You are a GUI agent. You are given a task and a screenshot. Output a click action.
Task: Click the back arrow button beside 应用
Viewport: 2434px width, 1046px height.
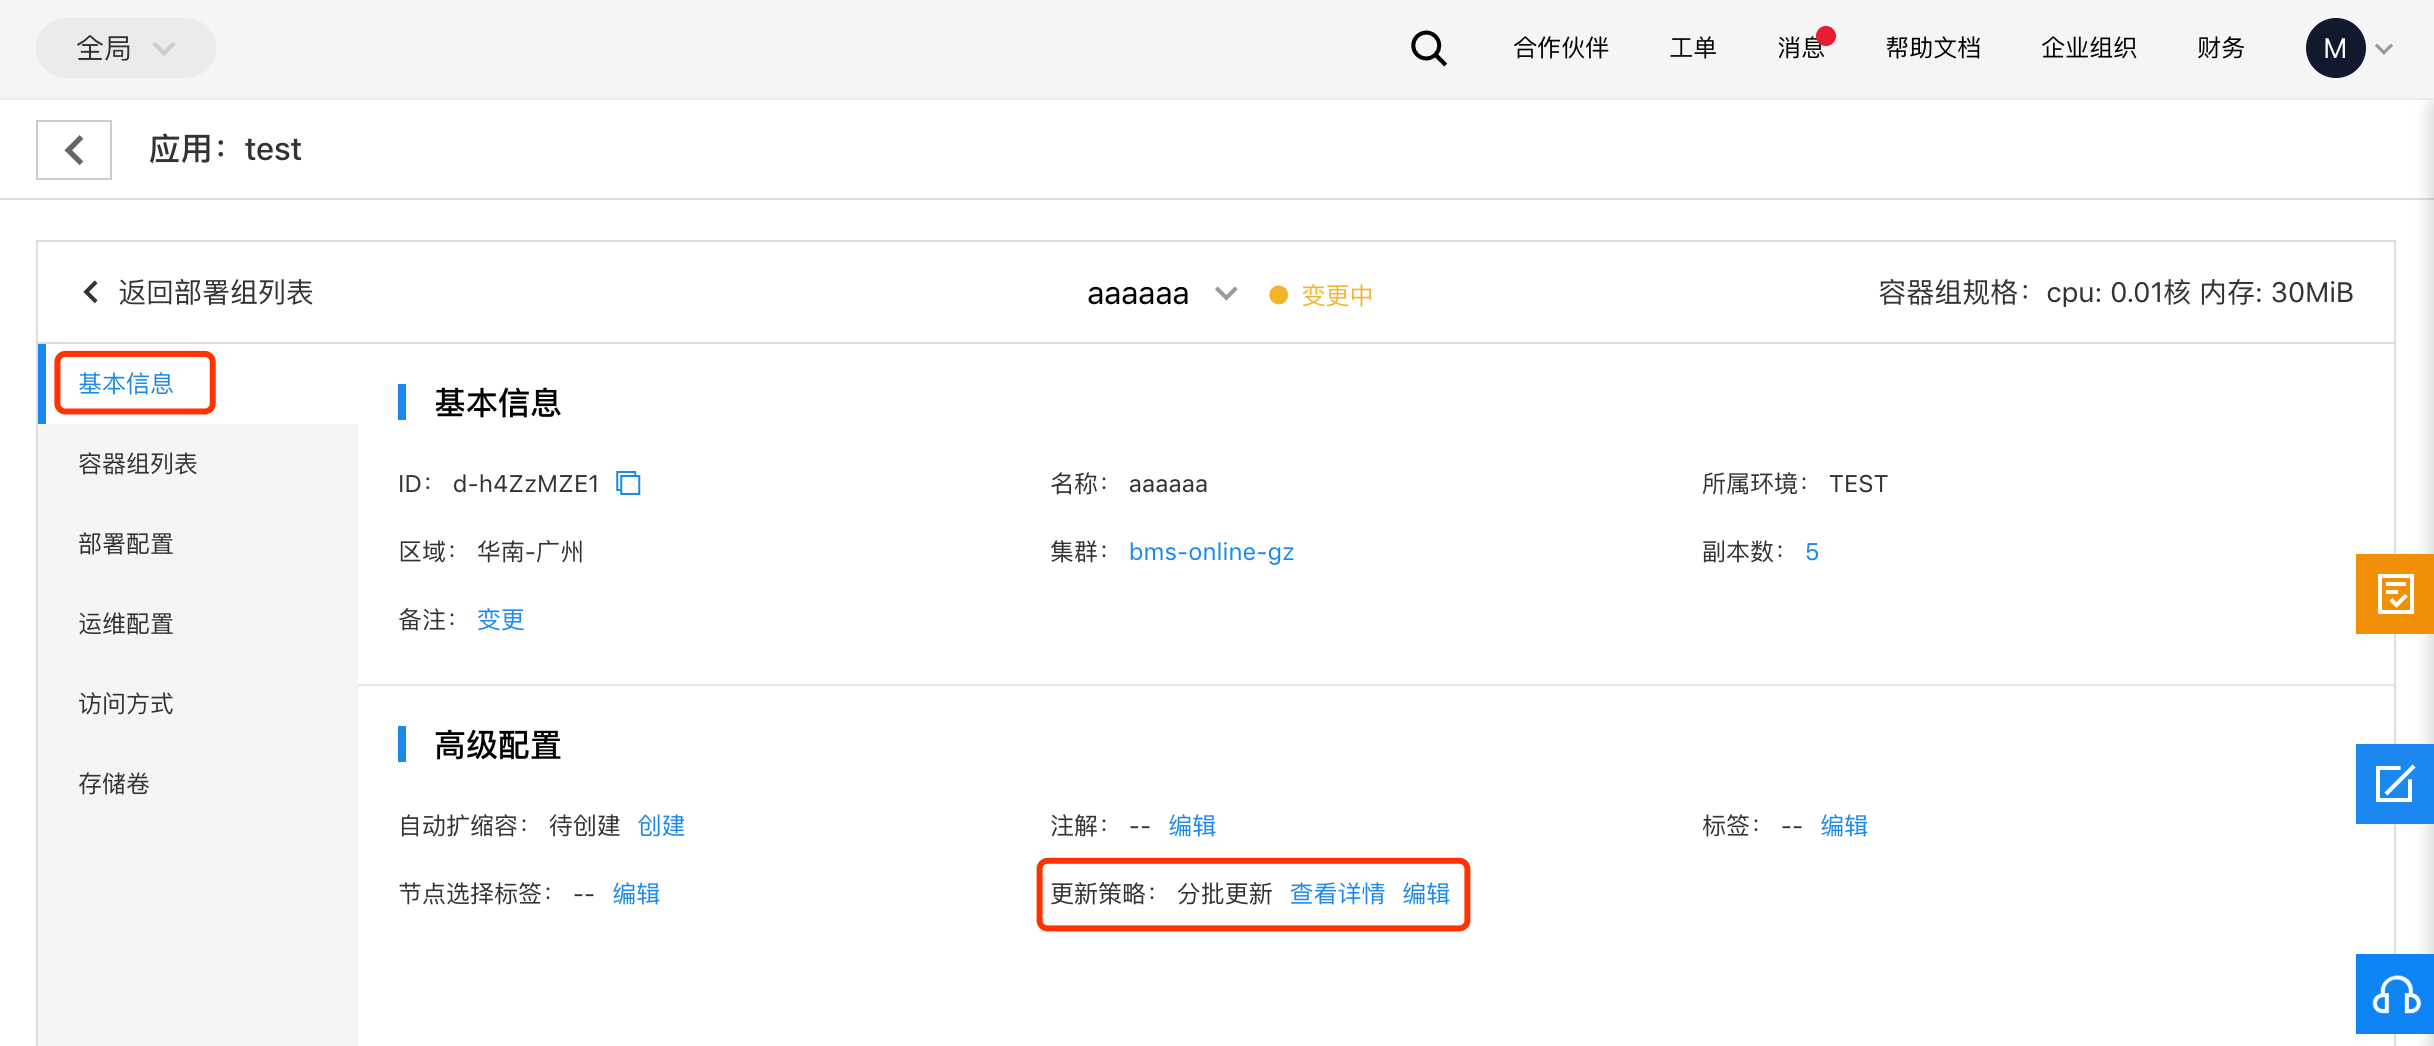(74, 150)
